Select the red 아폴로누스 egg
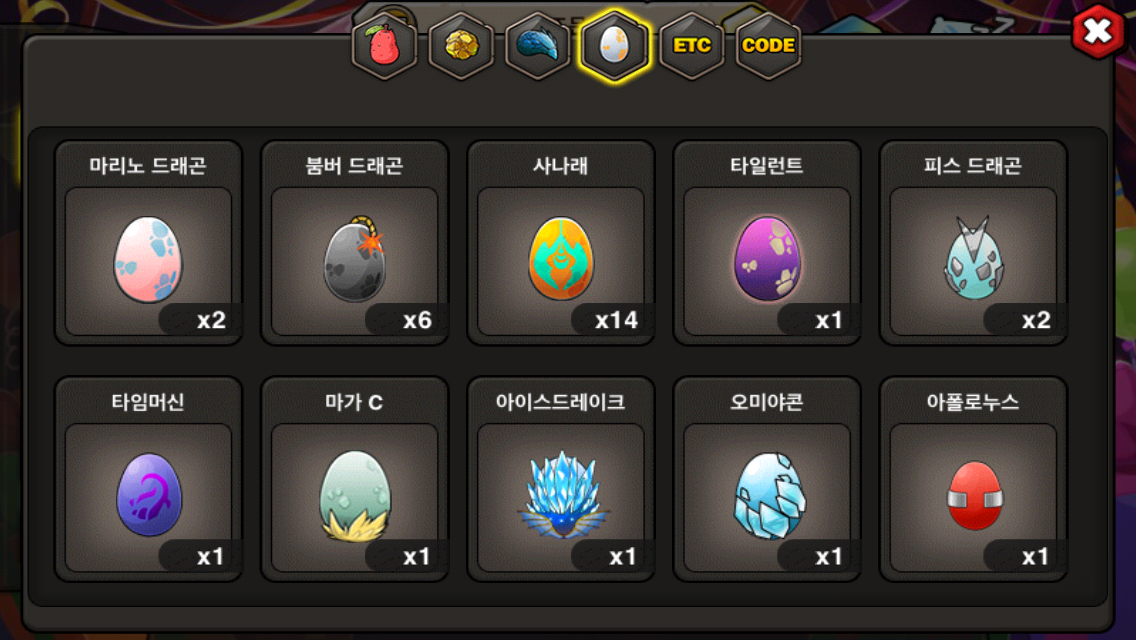Viewport: 1136px width, 640px height. 974,496
